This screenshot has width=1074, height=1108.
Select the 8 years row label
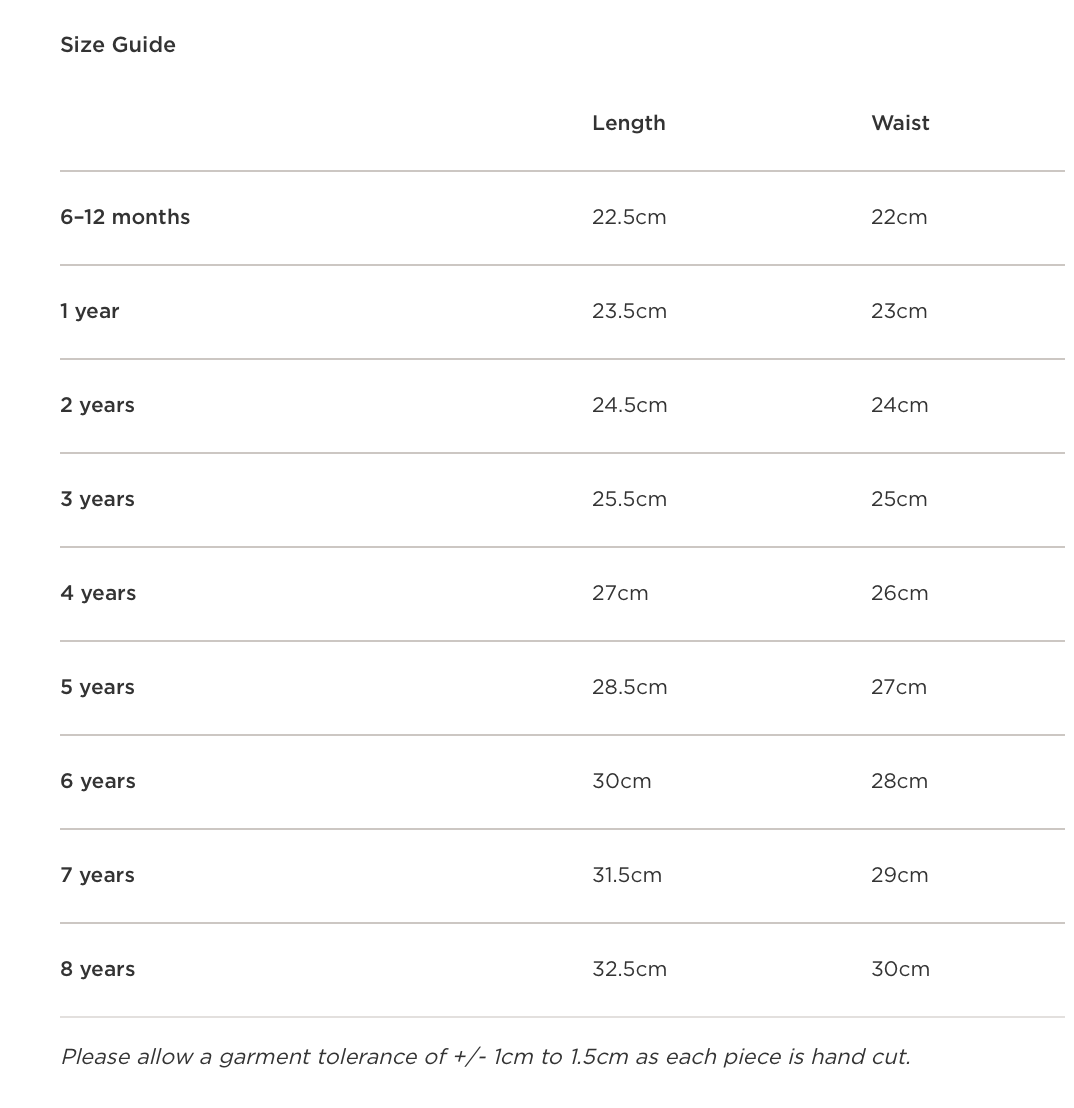tap(97, 969)
